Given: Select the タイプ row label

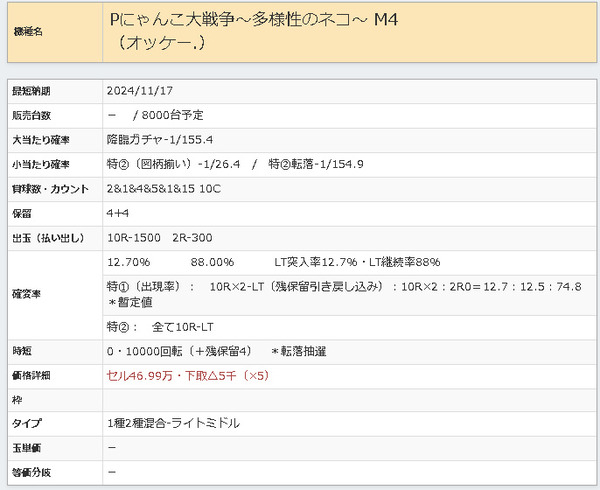Looking at the screenshot, I should tap(26, 423).
